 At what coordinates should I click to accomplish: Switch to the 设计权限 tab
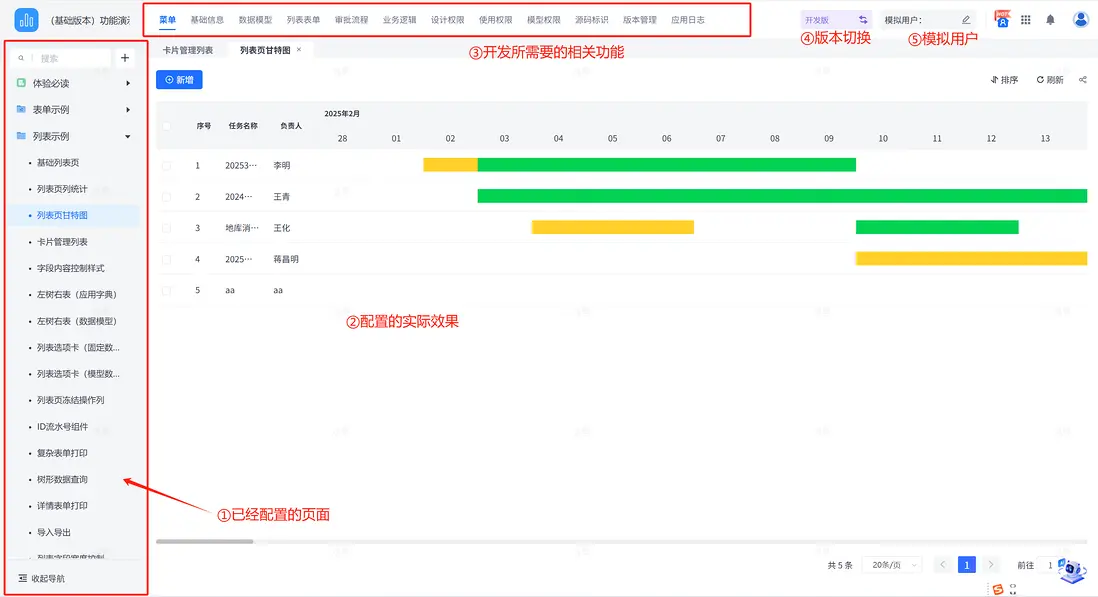(447, 20)
